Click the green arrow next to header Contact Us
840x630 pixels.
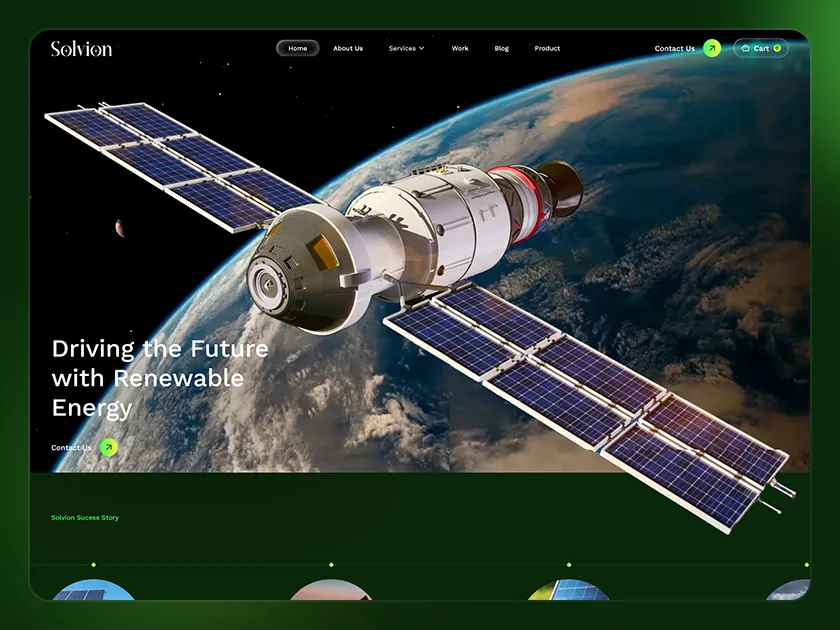[x=712, y=48]
